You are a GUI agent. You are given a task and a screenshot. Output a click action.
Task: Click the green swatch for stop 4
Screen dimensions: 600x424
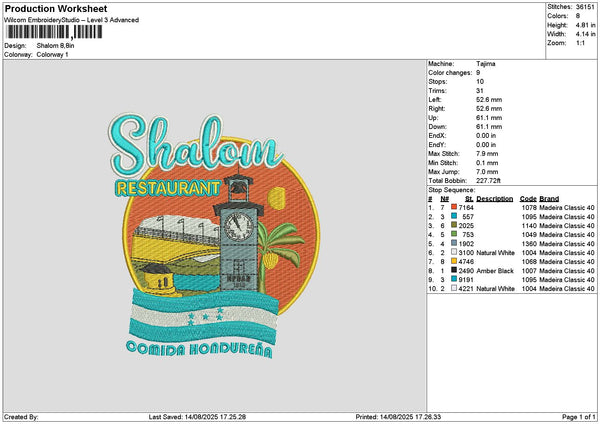(x=455, y=234)
